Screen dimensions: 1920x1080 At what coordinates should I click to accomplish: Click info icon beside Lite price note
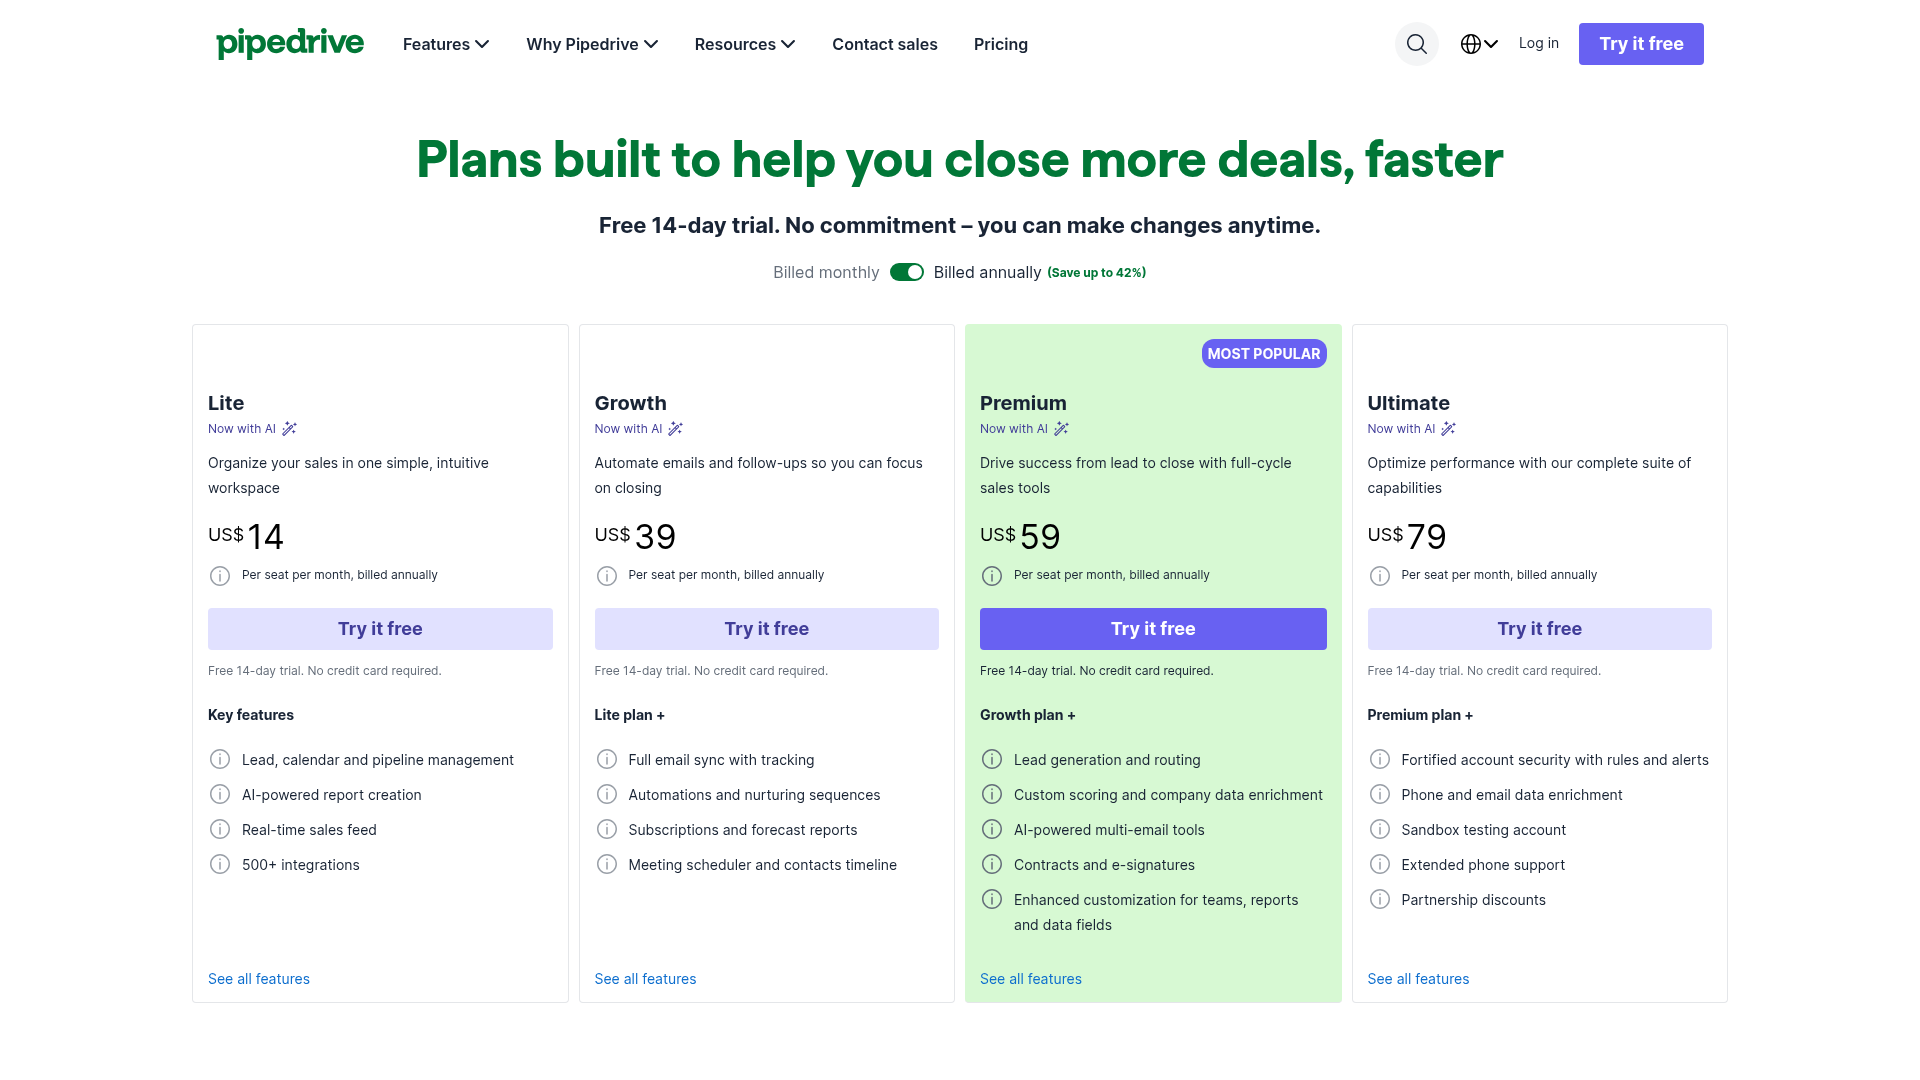click(220, 576)
